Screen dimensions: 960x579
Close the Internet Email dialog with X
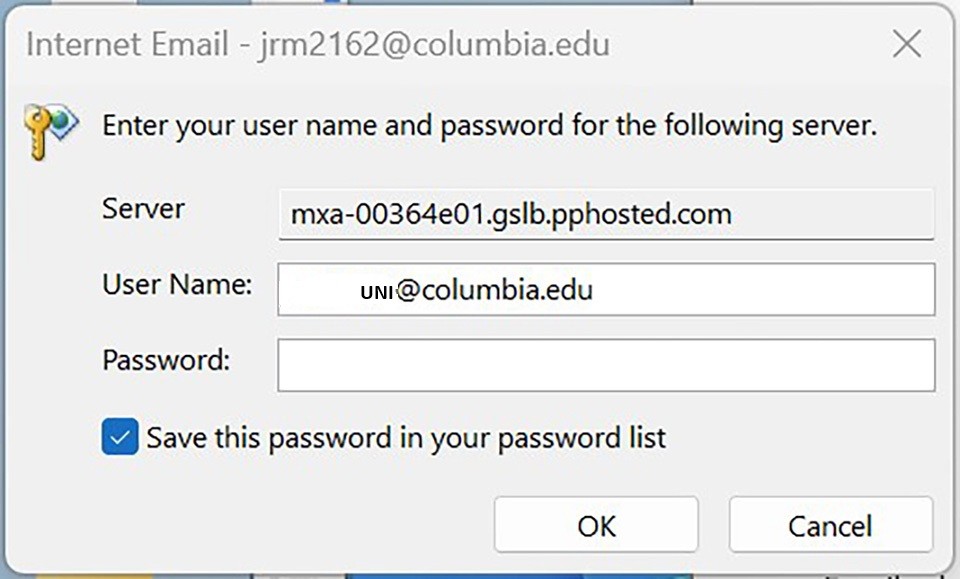(907, 44)
